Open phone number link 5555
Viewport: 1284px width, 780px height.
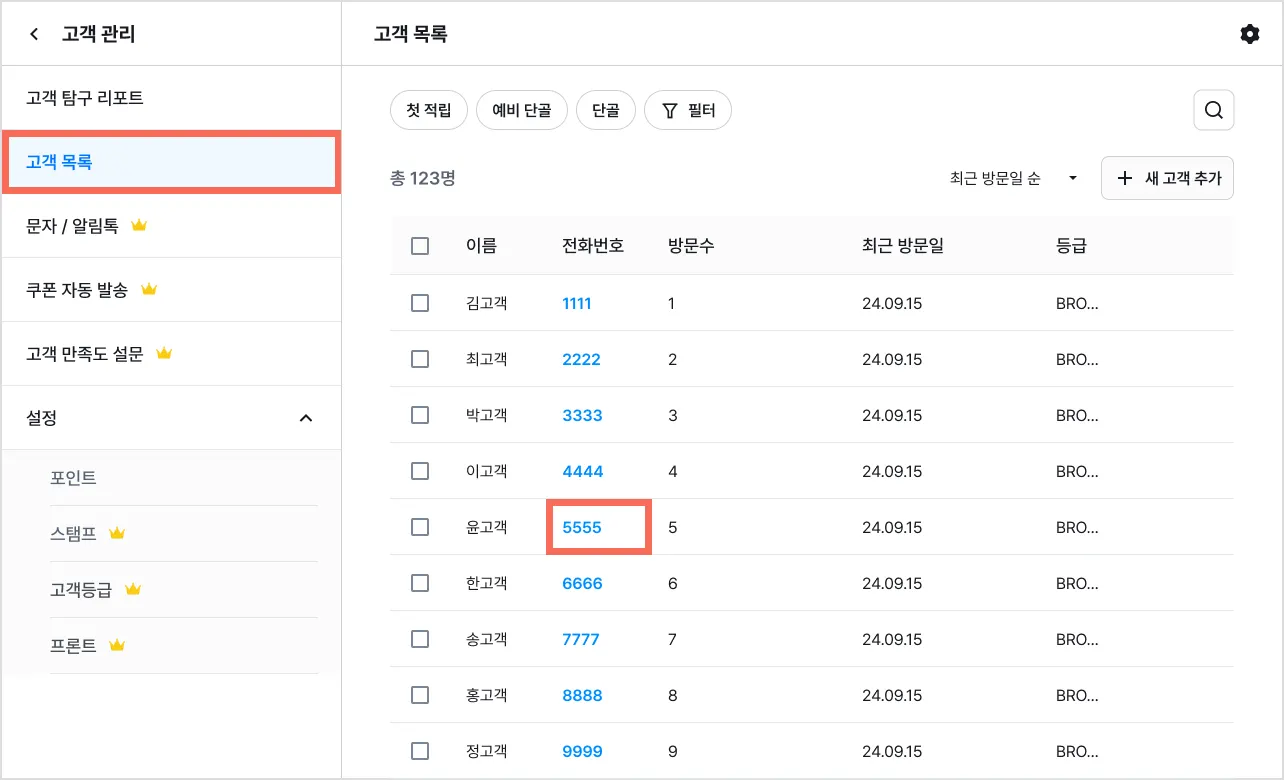tap(582, 527)
